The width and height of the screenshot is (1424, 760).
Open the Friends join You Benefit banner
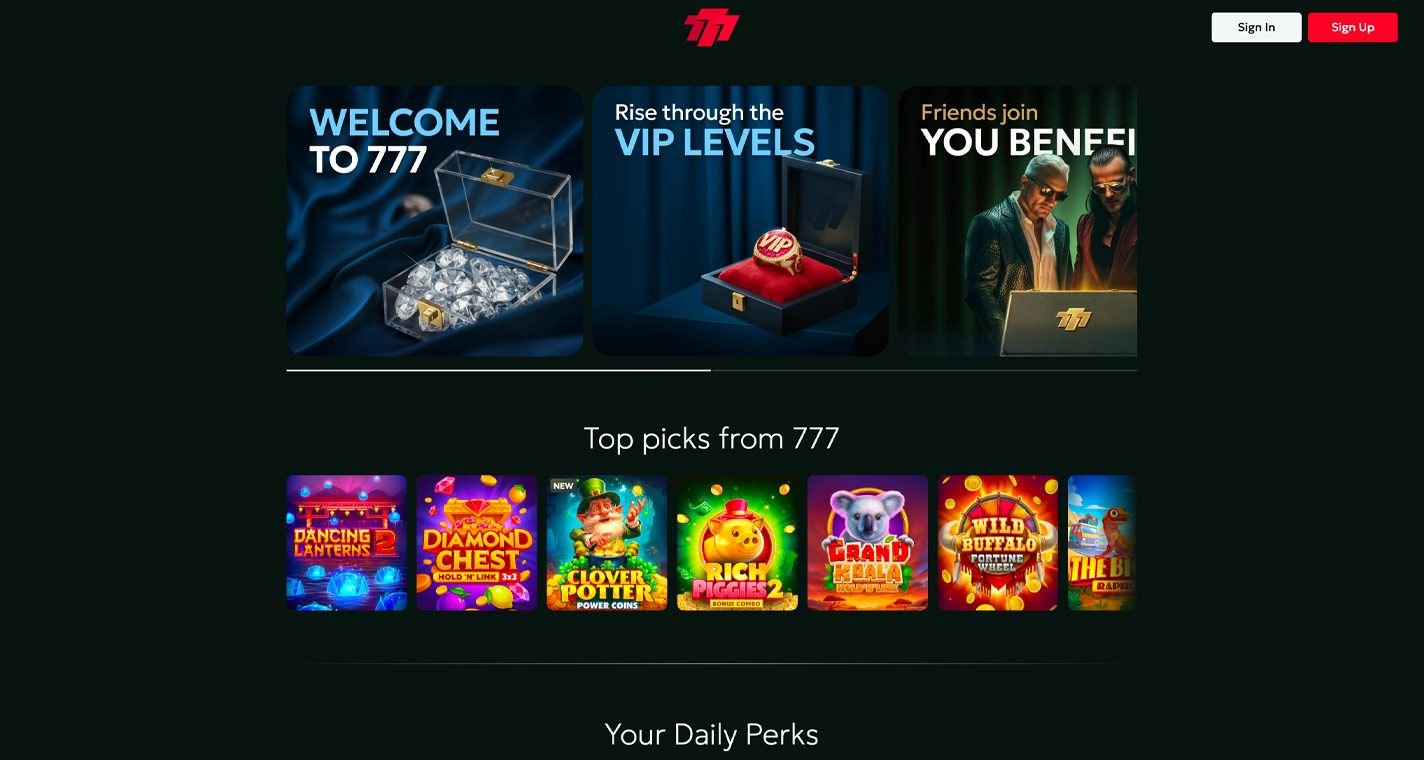1017,221
